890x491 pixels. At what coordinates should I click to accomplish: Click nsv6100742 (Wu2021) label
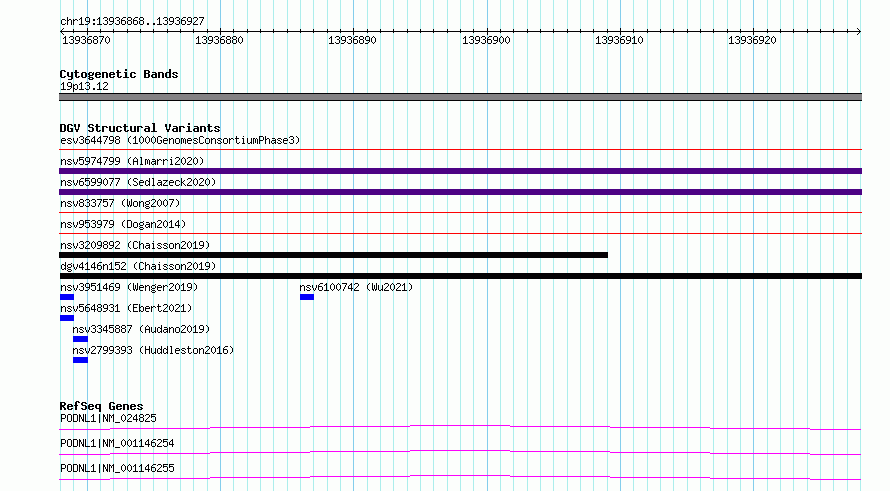356,287
